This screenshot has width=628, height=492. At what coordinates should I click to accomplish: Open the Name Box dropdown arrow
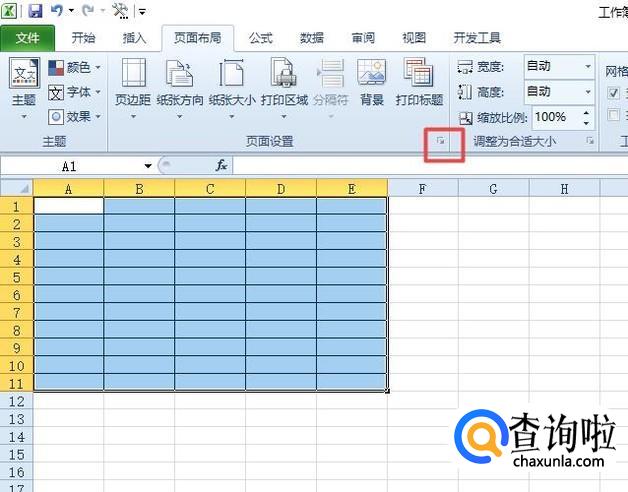148,166
